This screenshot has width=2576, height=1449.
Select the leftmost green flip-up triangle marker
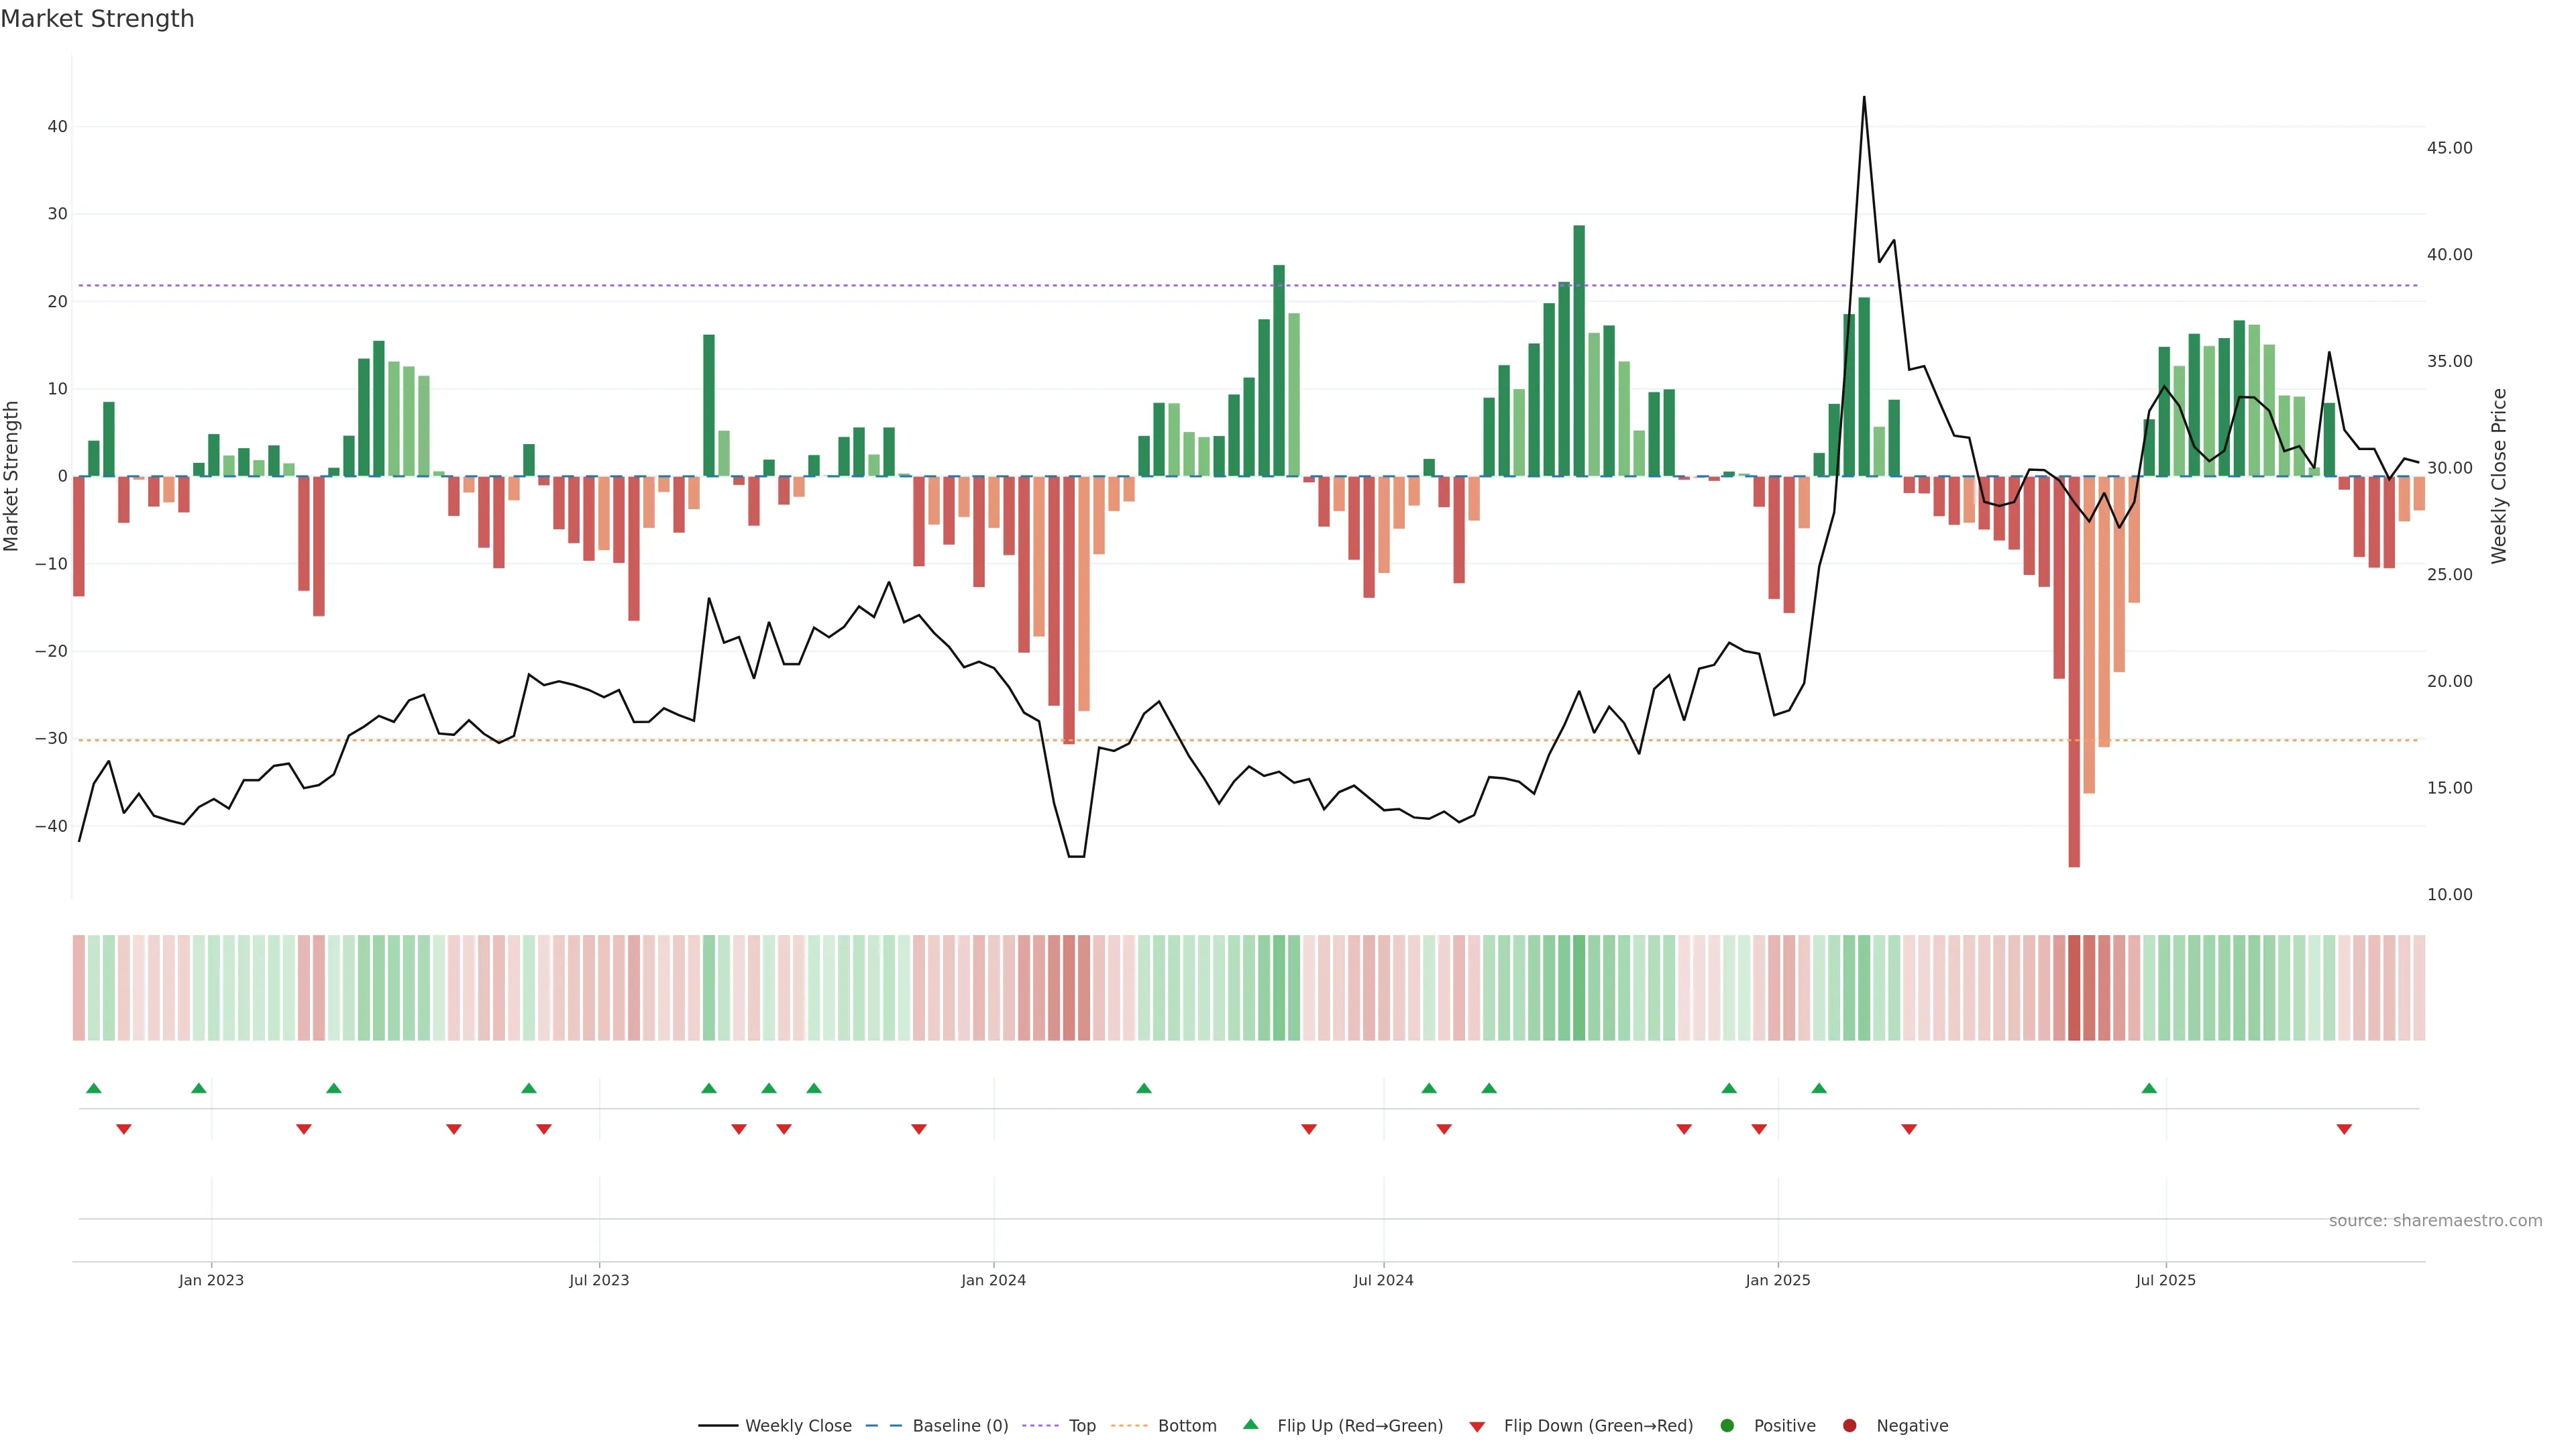pos(94,1088)
